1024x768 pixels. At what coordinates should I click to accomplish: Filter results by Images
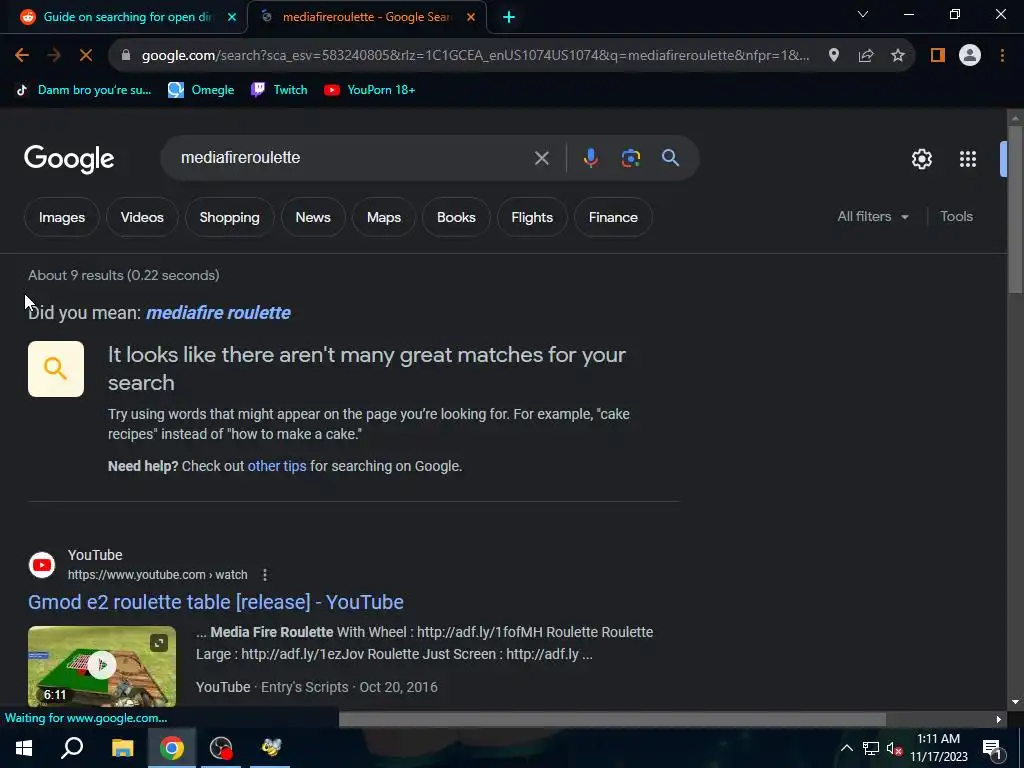61,217
